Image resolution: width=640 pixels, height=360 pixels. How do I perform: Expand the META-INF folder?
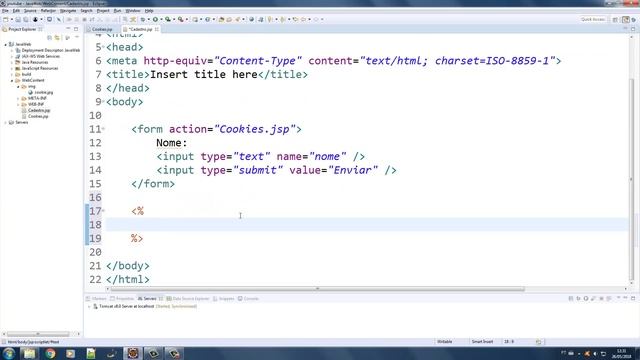pos(18,98)
